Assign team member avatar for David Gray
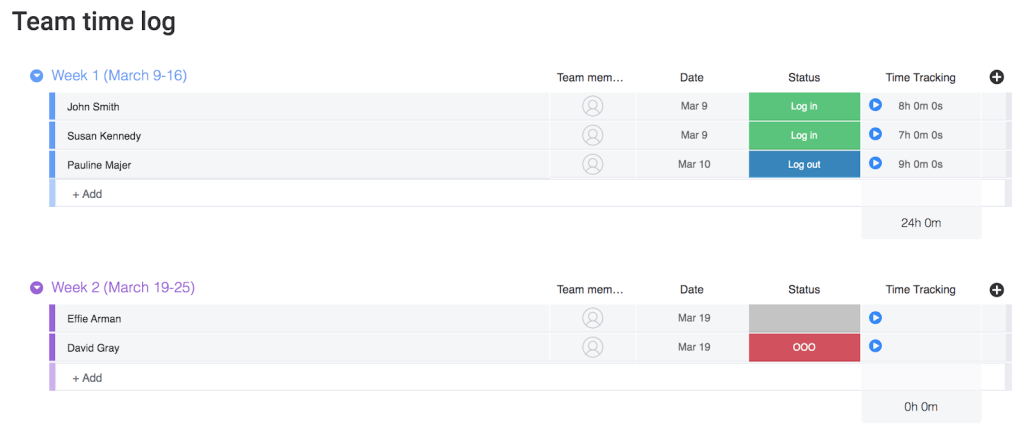The width and height of the screenshot is (1024, 433). (x=592, y=347)
